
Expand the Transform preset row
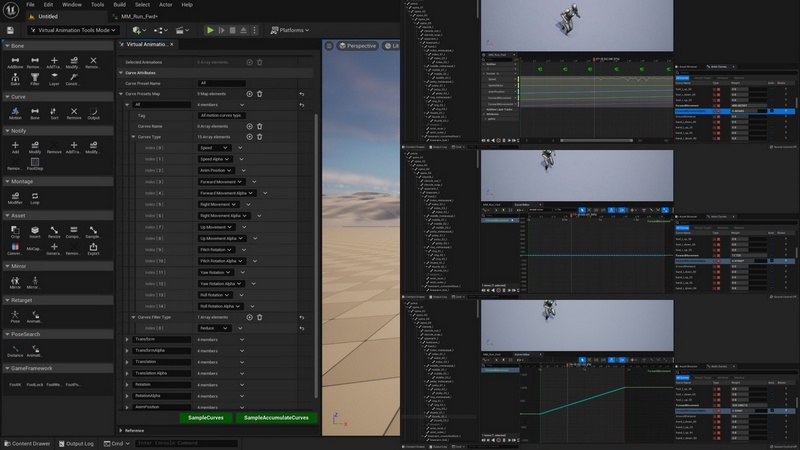(x=127, y=339)
